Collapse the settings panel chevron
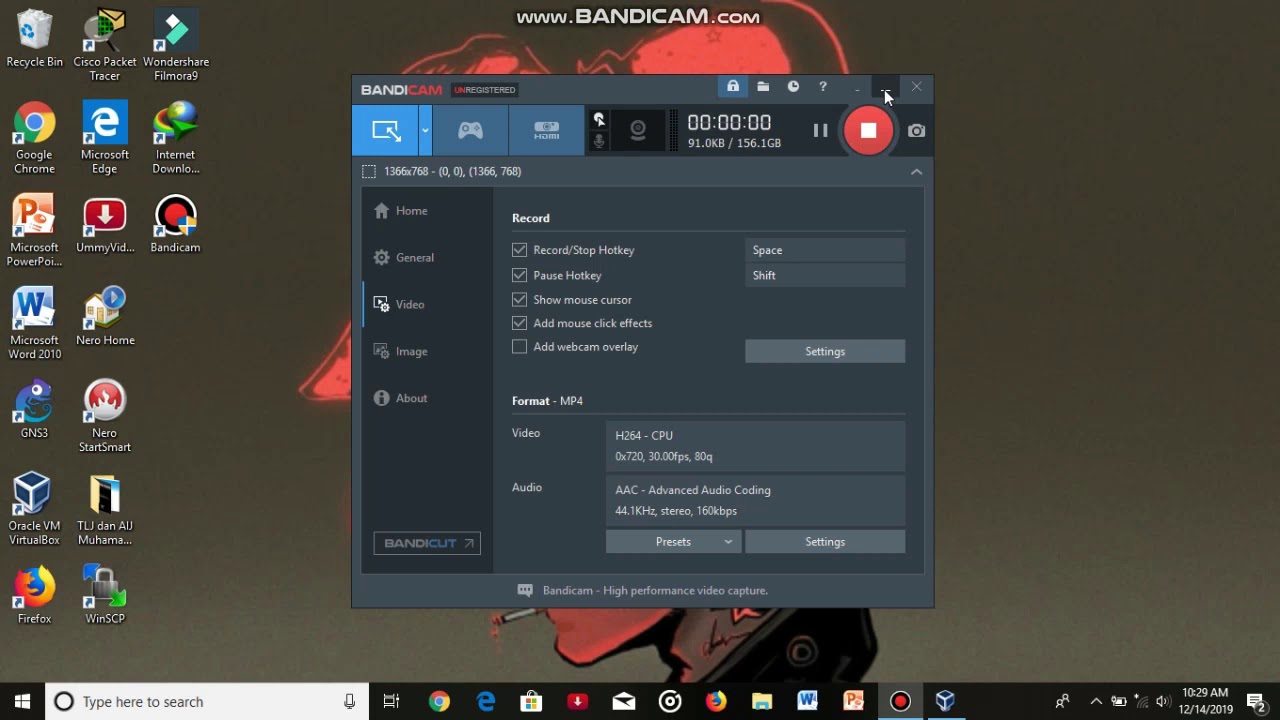 click(x=916, y=172)
